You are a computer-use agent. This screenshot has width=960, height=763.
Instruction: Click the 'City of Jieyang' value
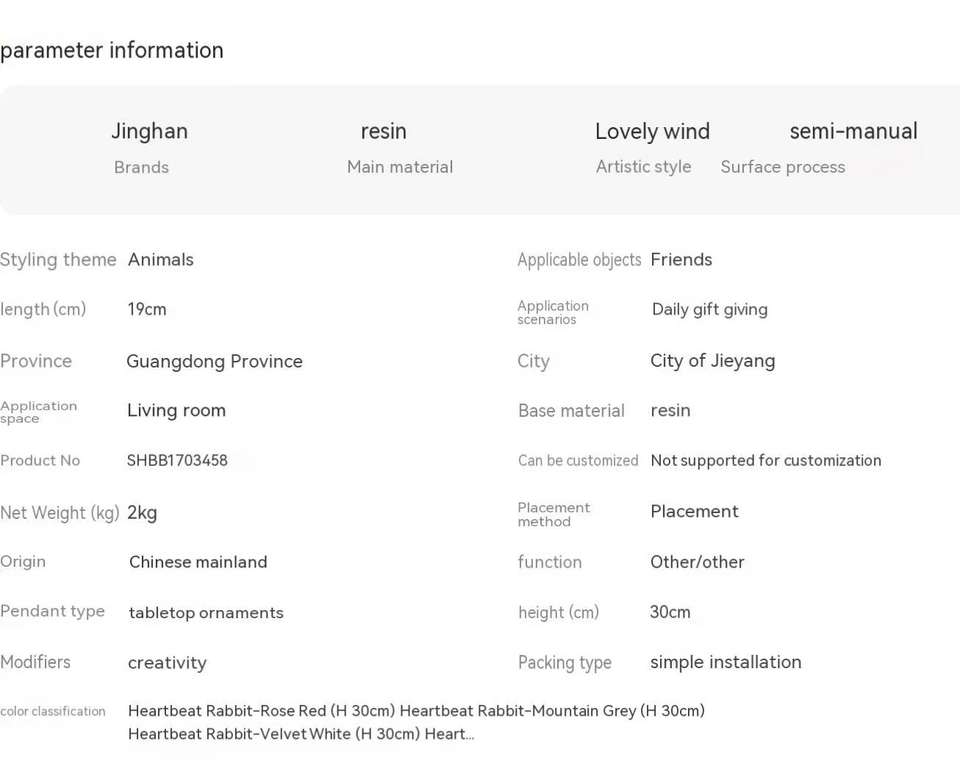click(x=712, y=361)
